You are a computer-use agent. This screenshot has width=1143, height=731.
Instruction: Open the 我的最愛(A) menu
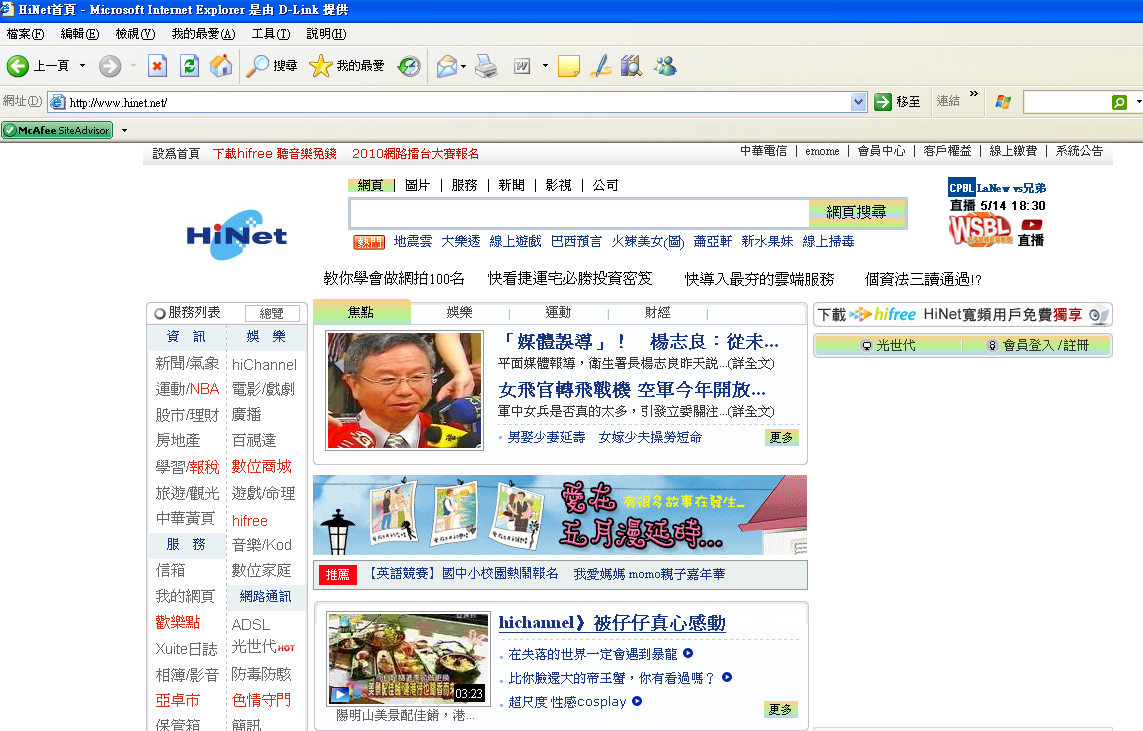click(203, 34)
